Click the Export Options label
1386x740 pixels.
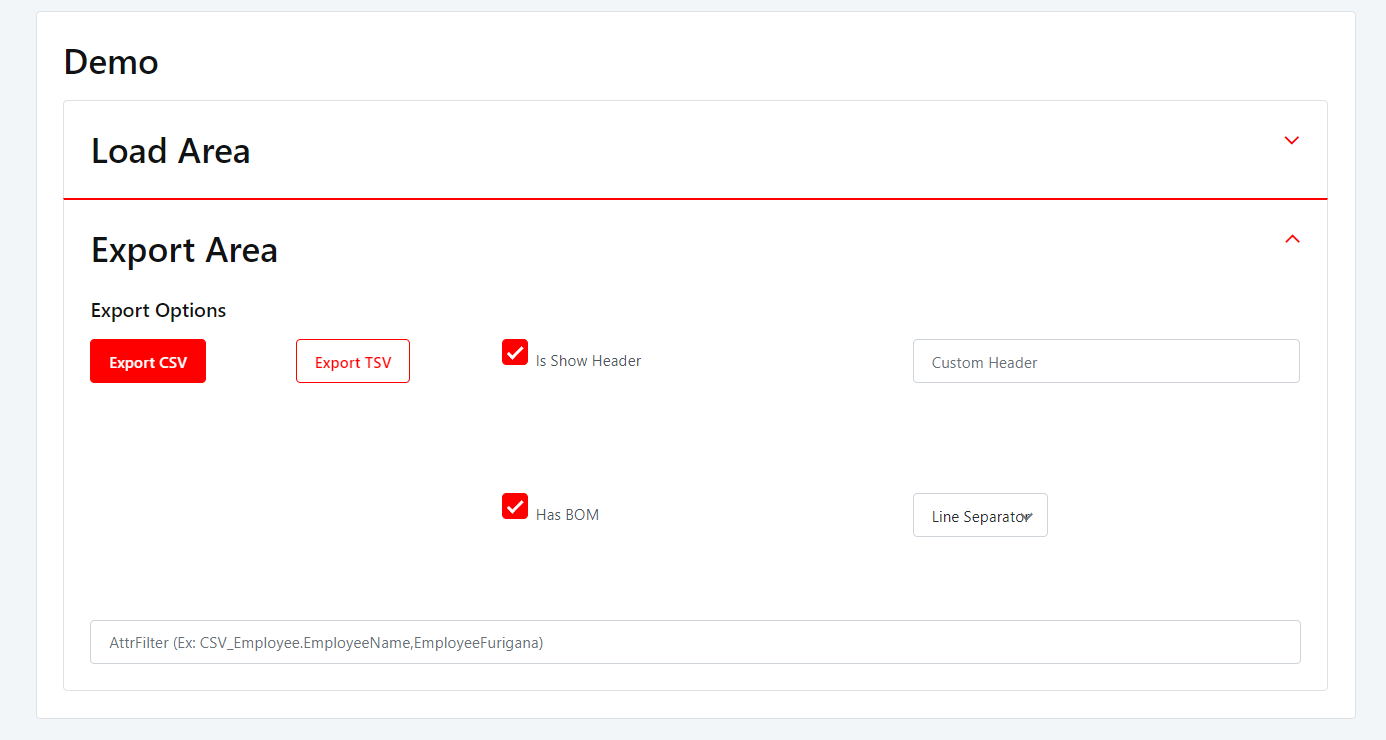coord(158,310)
